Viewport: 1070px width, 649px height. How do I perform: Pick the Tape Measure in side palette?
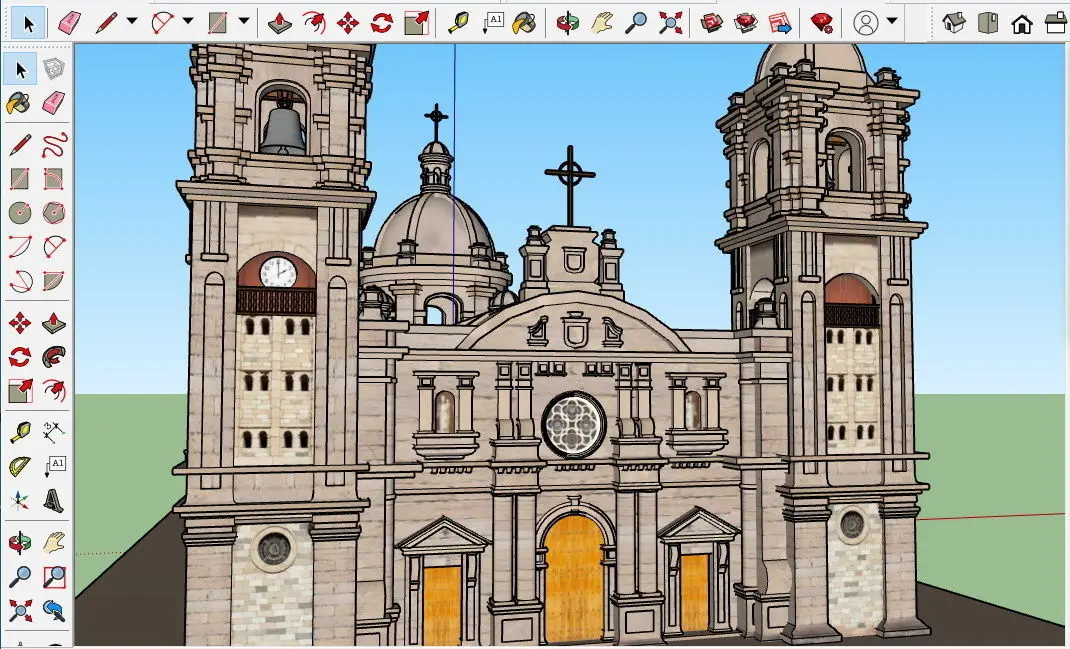click(x=20, y=432)
